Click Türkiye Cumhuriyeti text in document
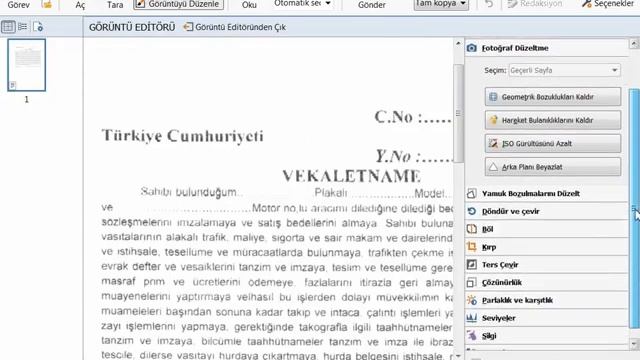640x360 pixels. click(182, 136)
